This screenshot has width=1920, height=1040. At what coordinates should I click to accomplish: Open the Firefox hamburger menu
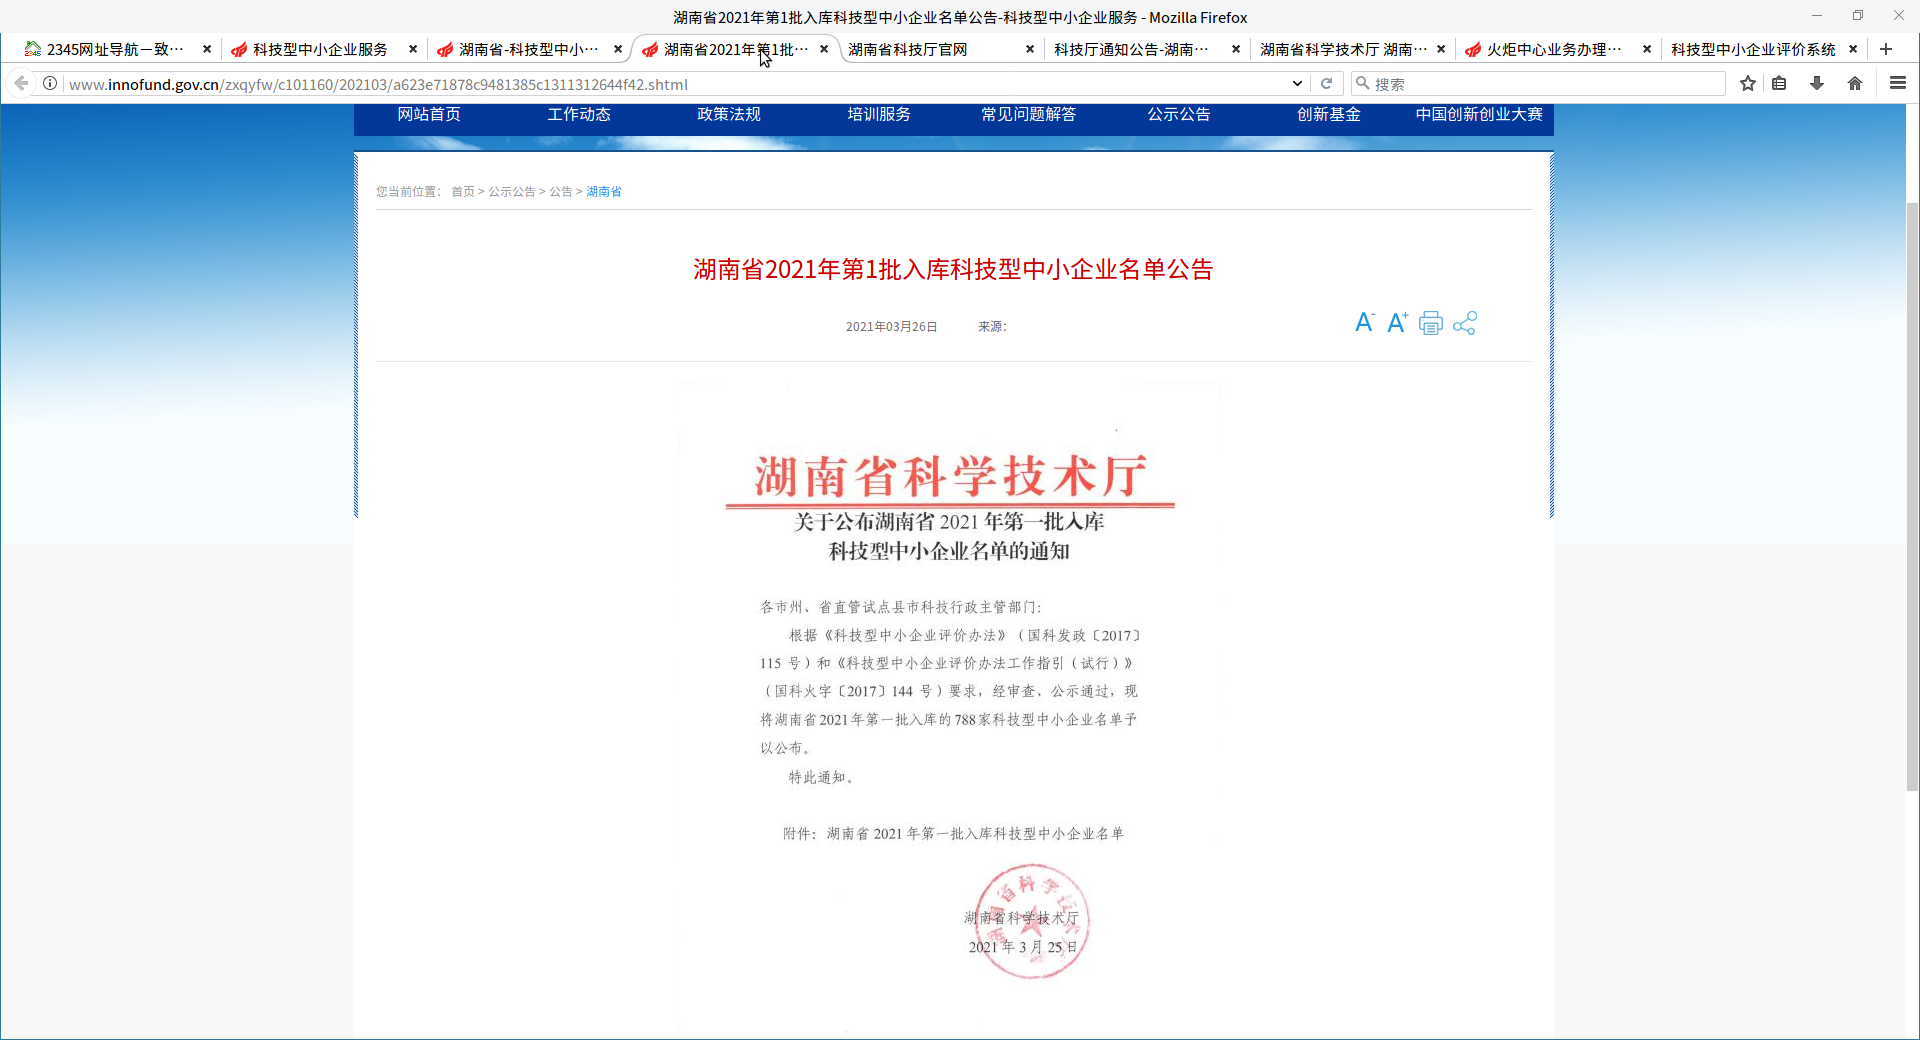point(1897,84)
